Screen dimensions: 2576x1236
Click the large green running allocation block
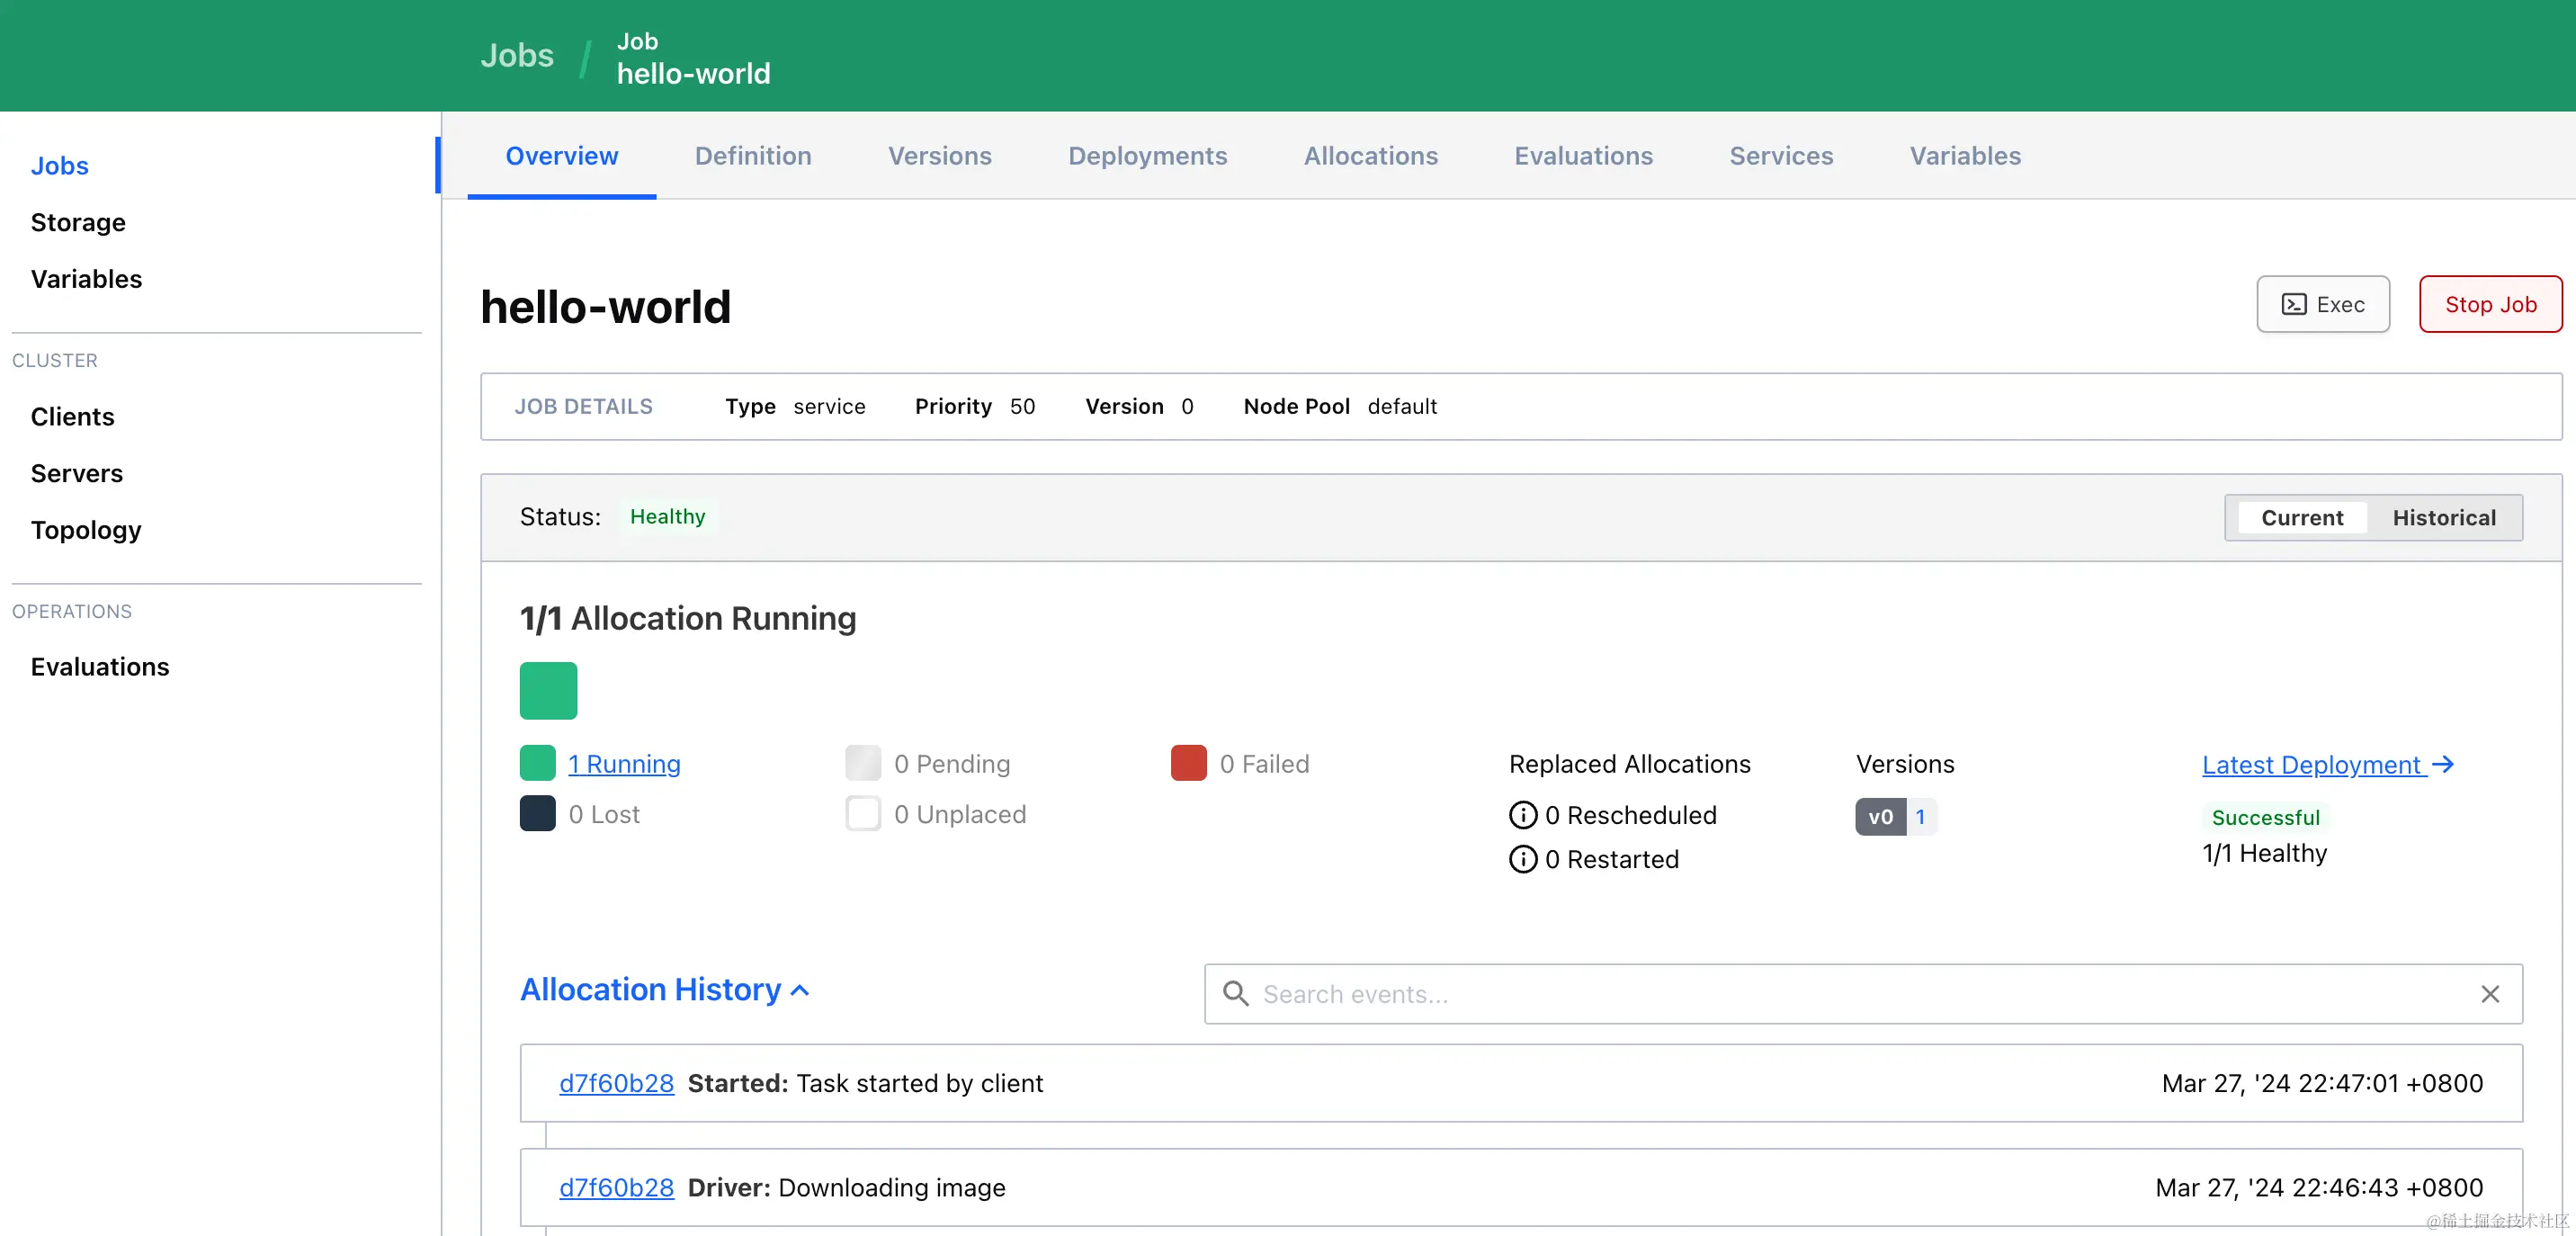tap(548, 690)
